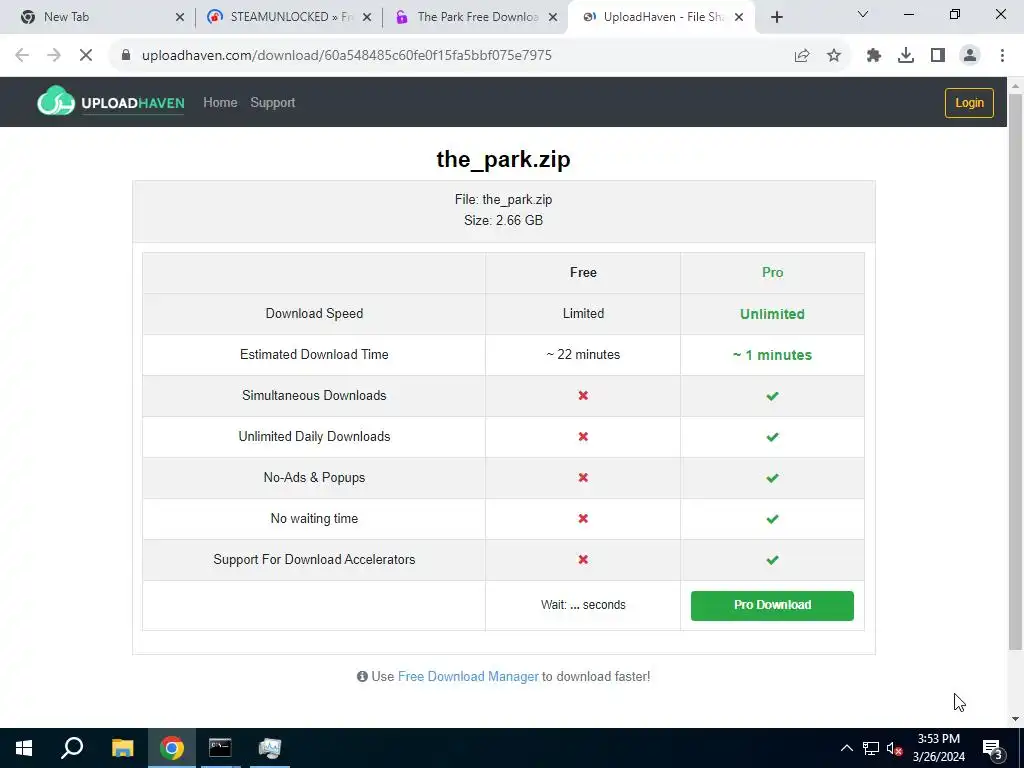Image resolution: width=1024 pixels, height=768 pixels.
Task: Close the UploadHaven tab
Action: click(739, 17)
